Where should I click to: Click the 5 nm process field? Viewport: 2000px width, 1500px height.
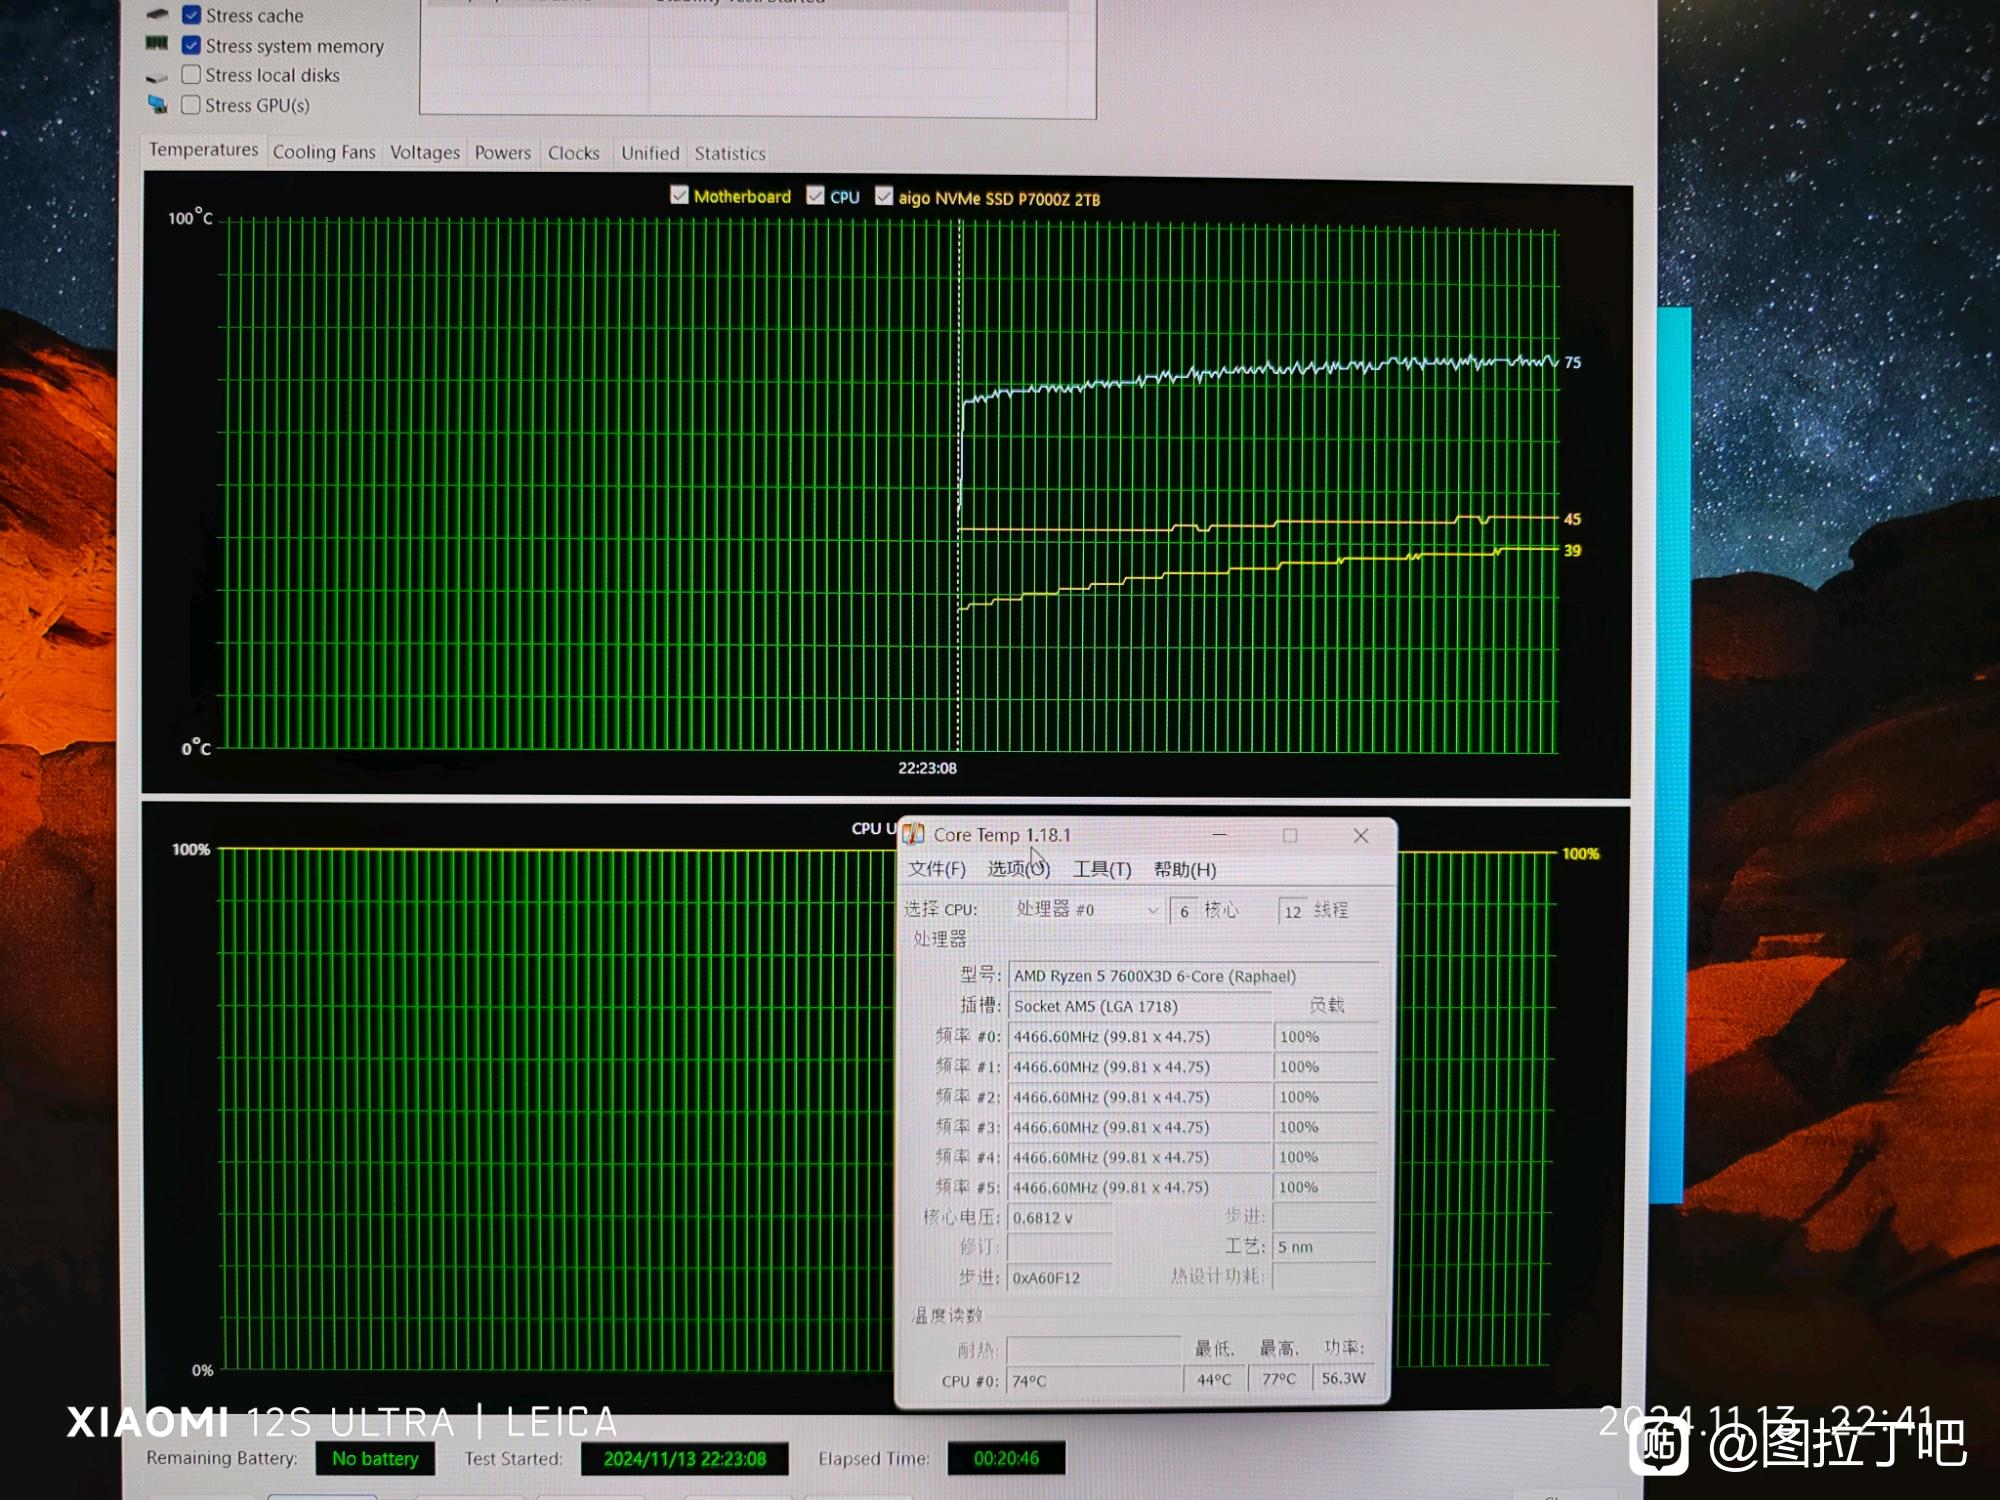(x=1324, y=1247)
